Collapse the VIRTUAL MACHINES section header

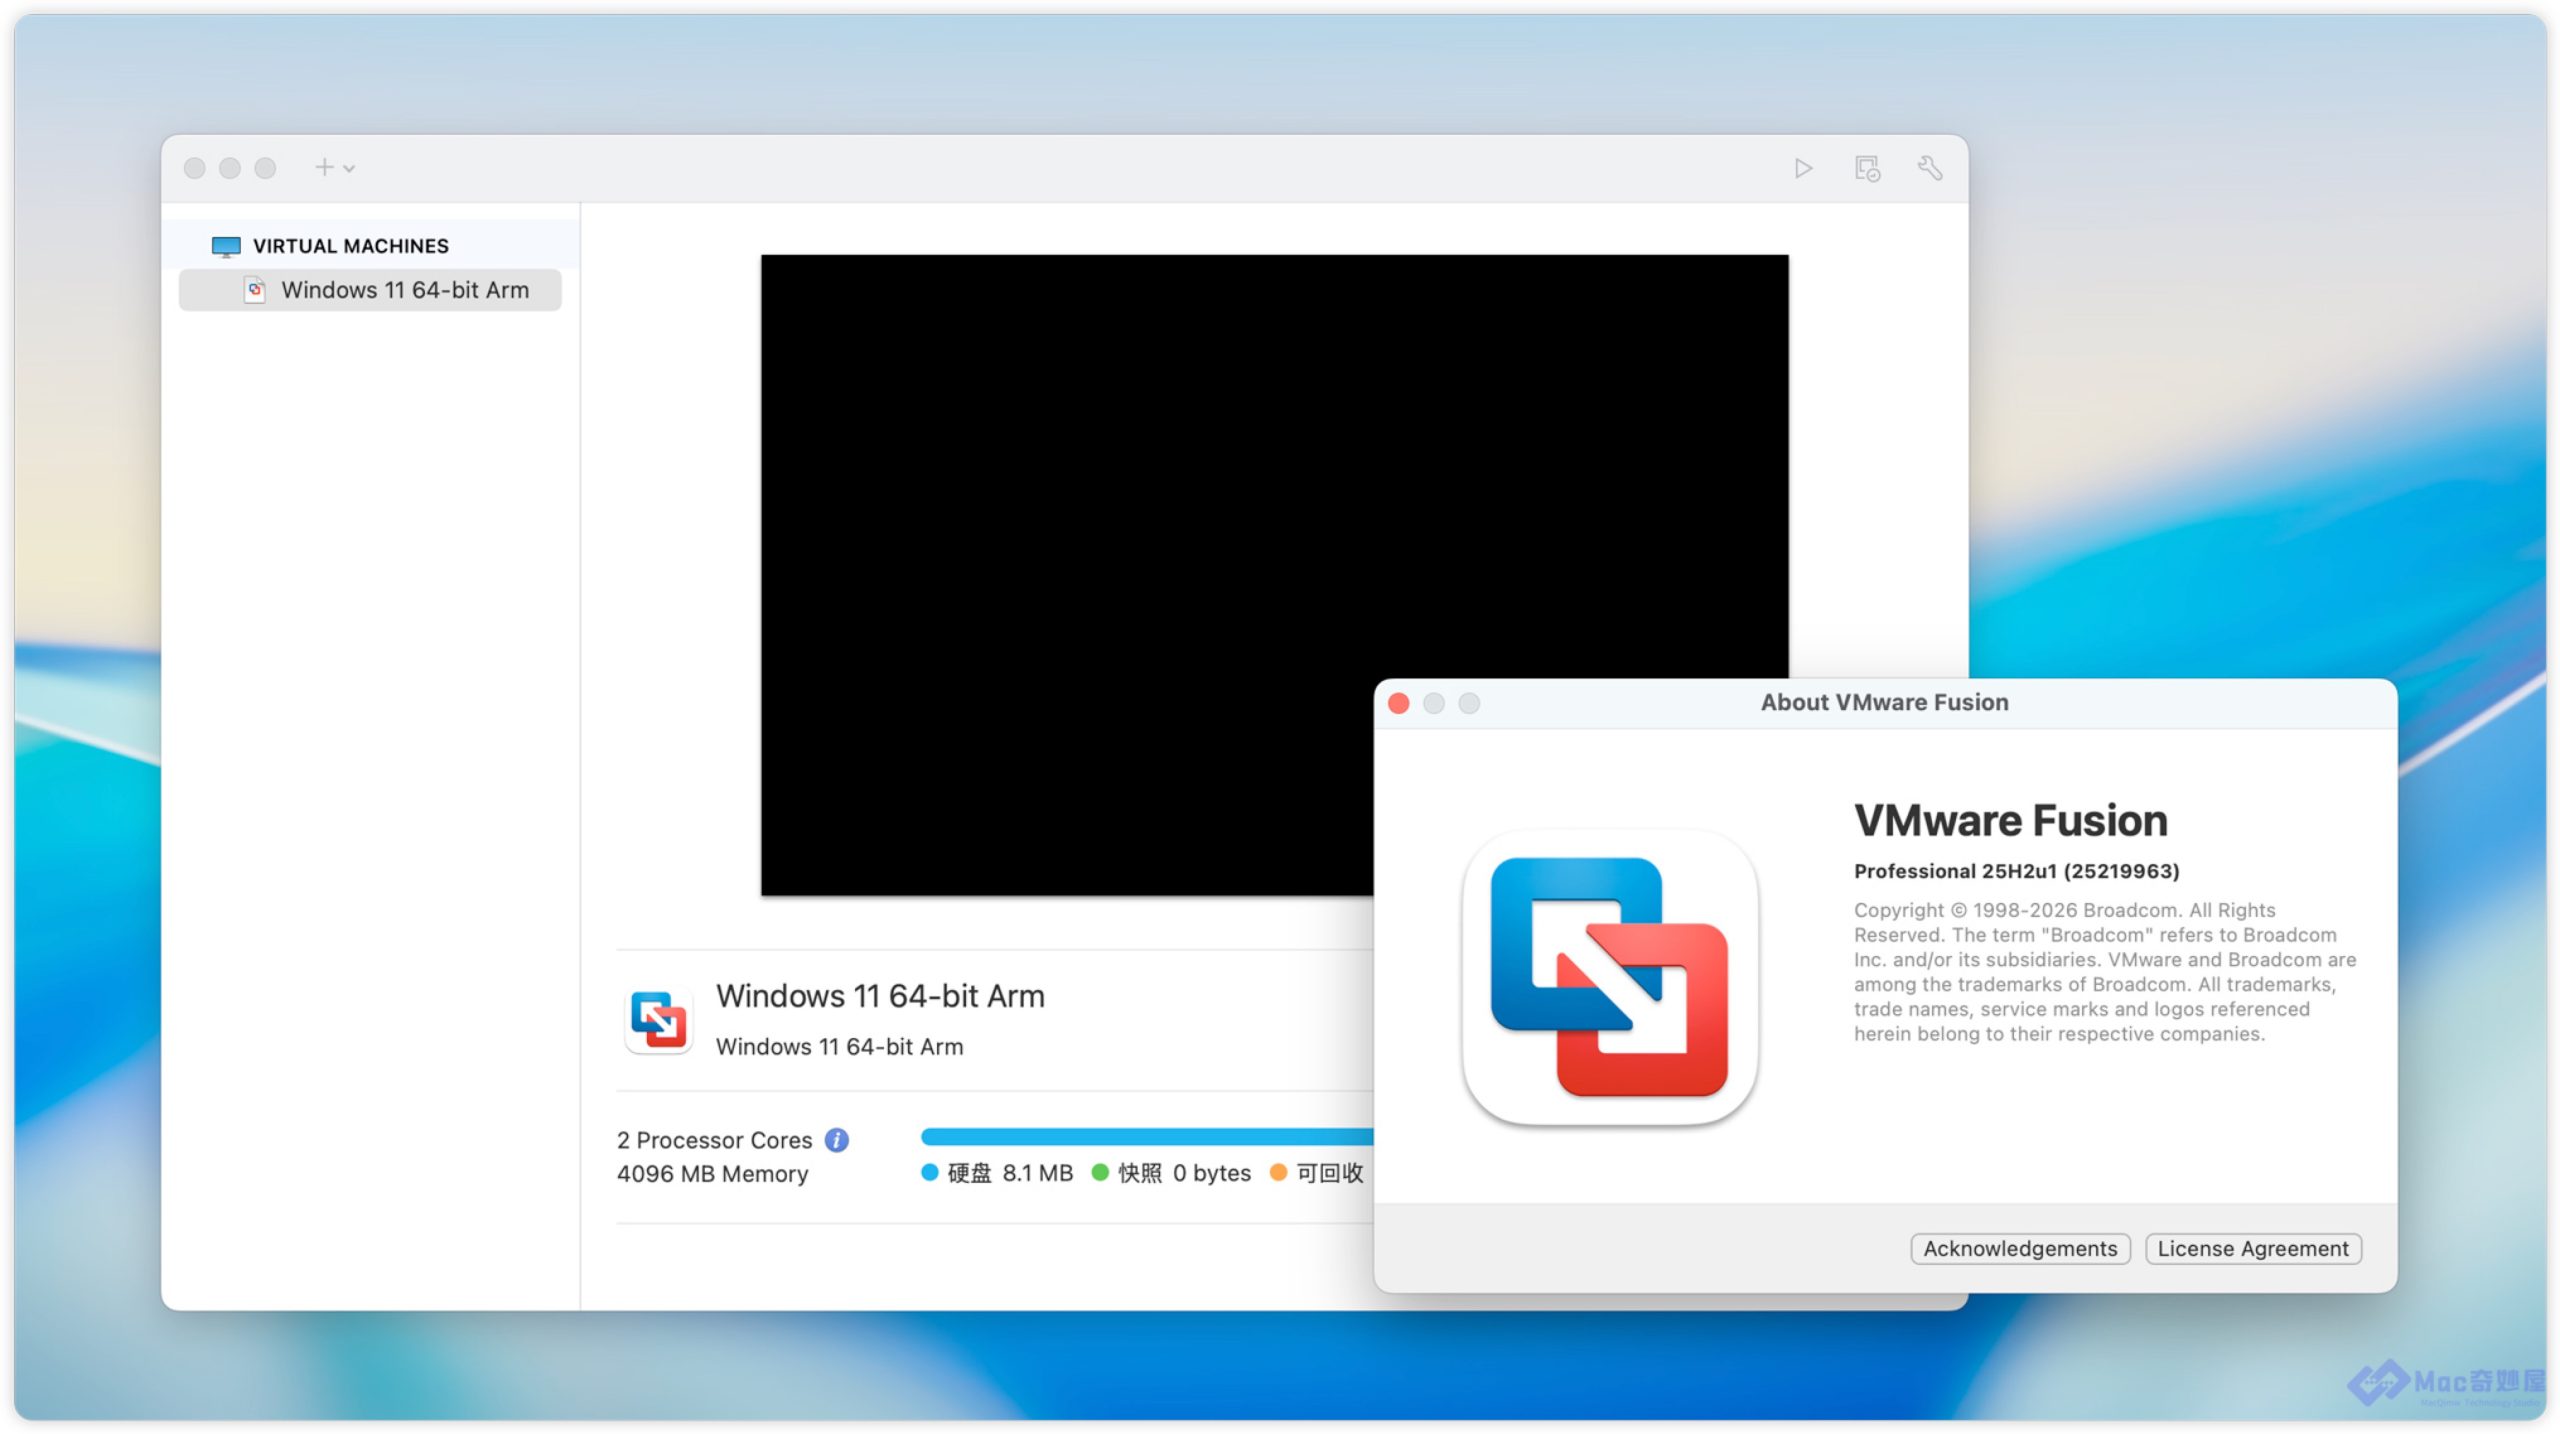[x=350, y=246]
